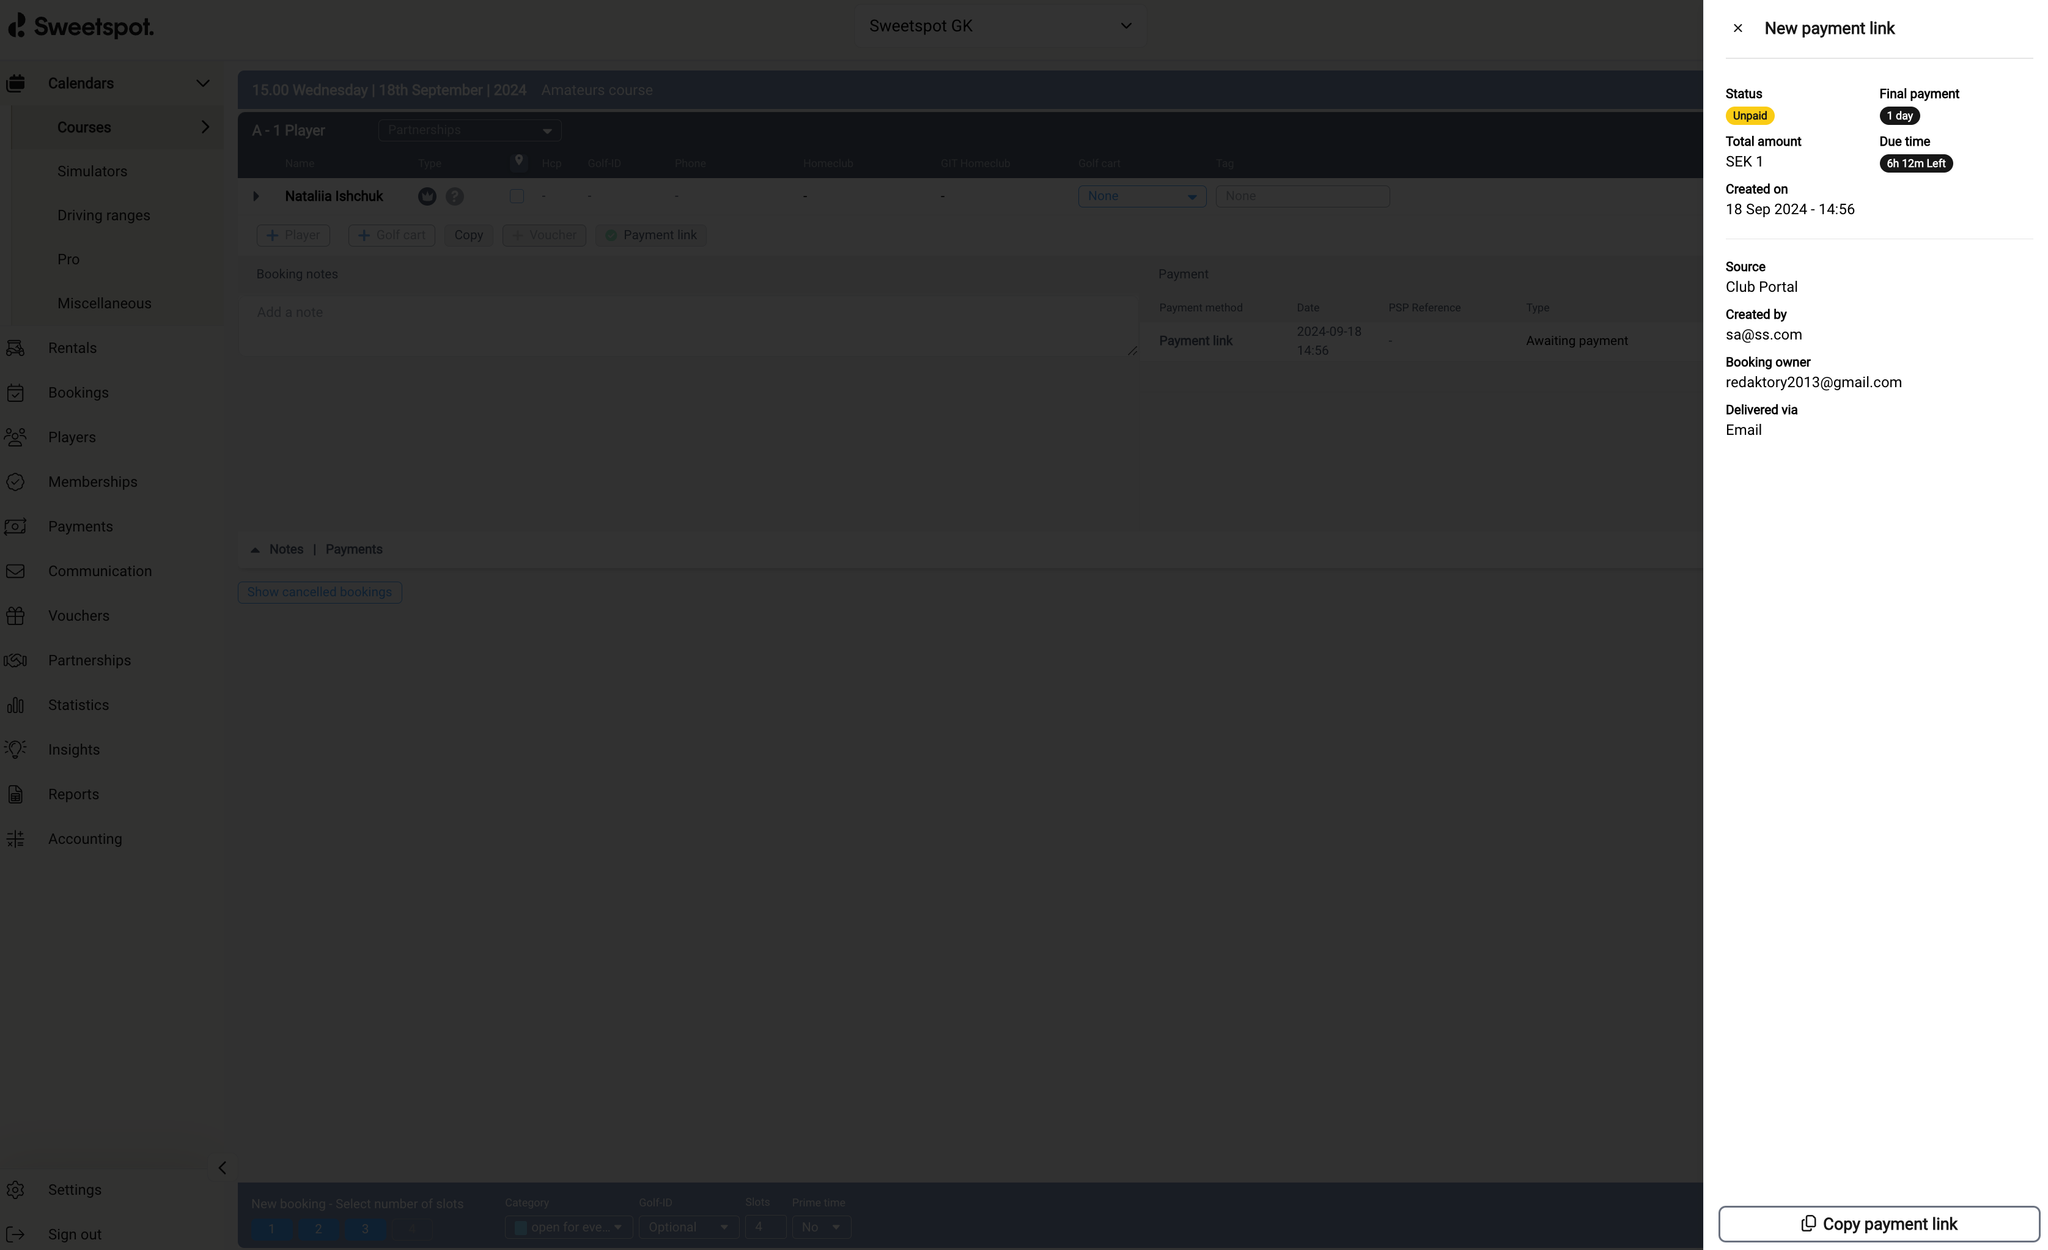This screenshot has height=1250, width=2048.
Task: Click the Rentals sidebar icon
Action: coord(16,348)
